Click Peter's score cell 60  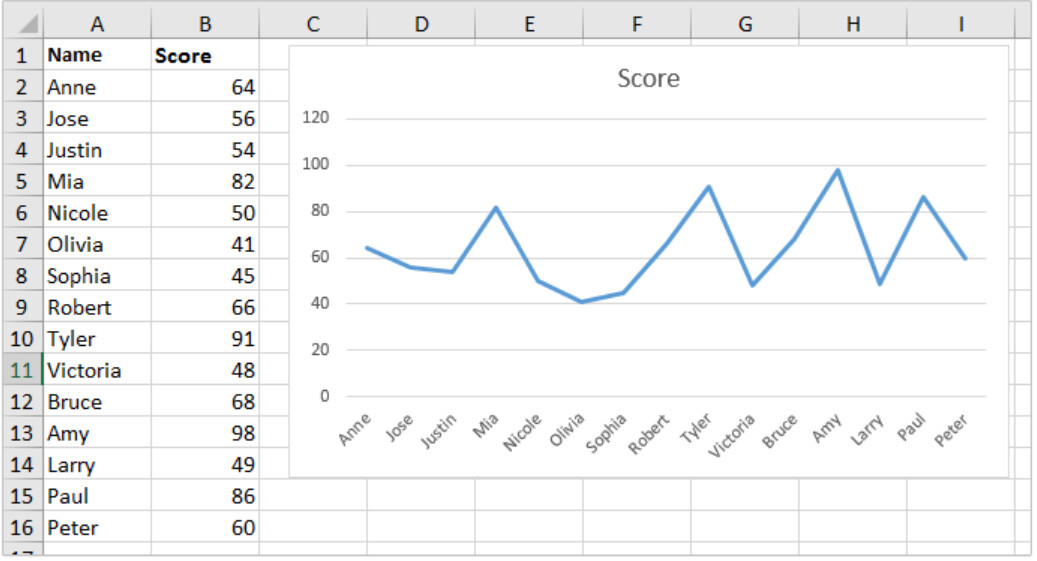(x=205, y=527)
